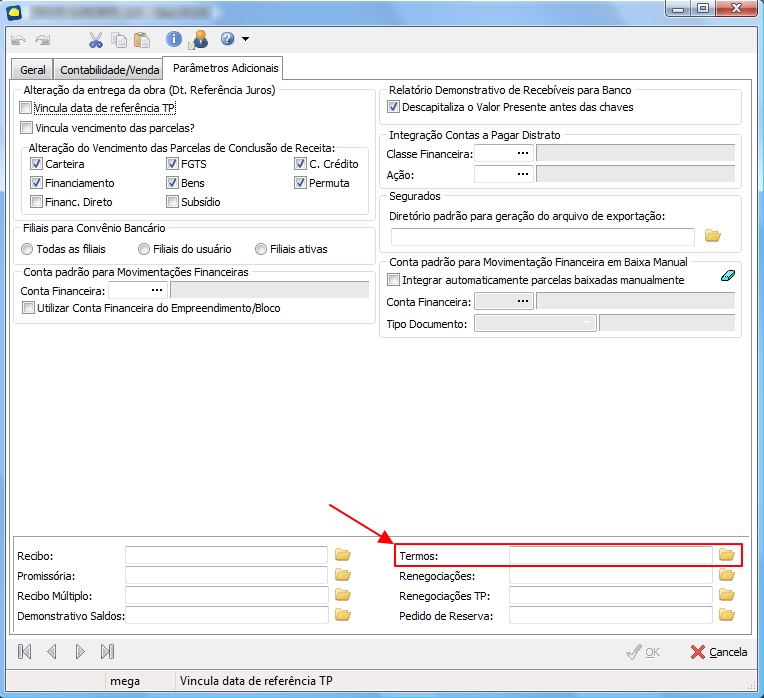The width and height of the screenshot is (764, 698).
Task: Open the Help question mark icon
Action: [x=226, y=40]
